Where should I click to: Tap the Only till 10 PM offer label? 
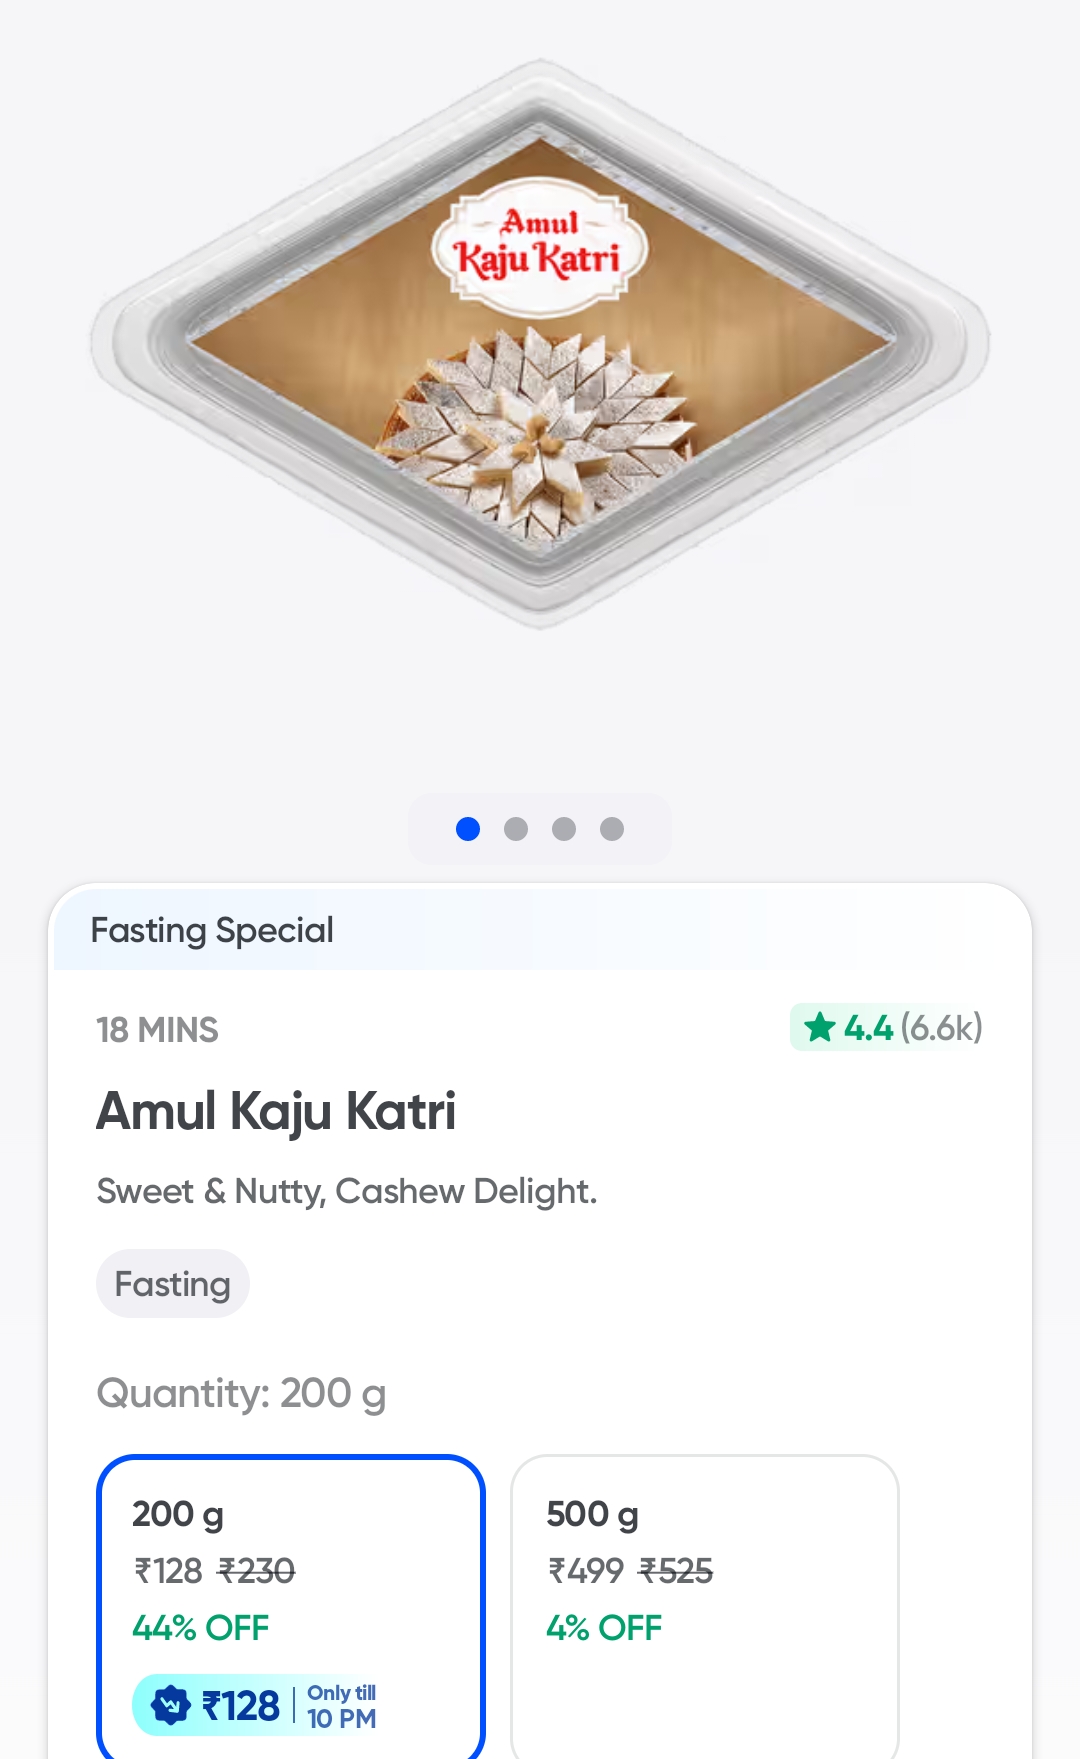tap(341, 1705)
